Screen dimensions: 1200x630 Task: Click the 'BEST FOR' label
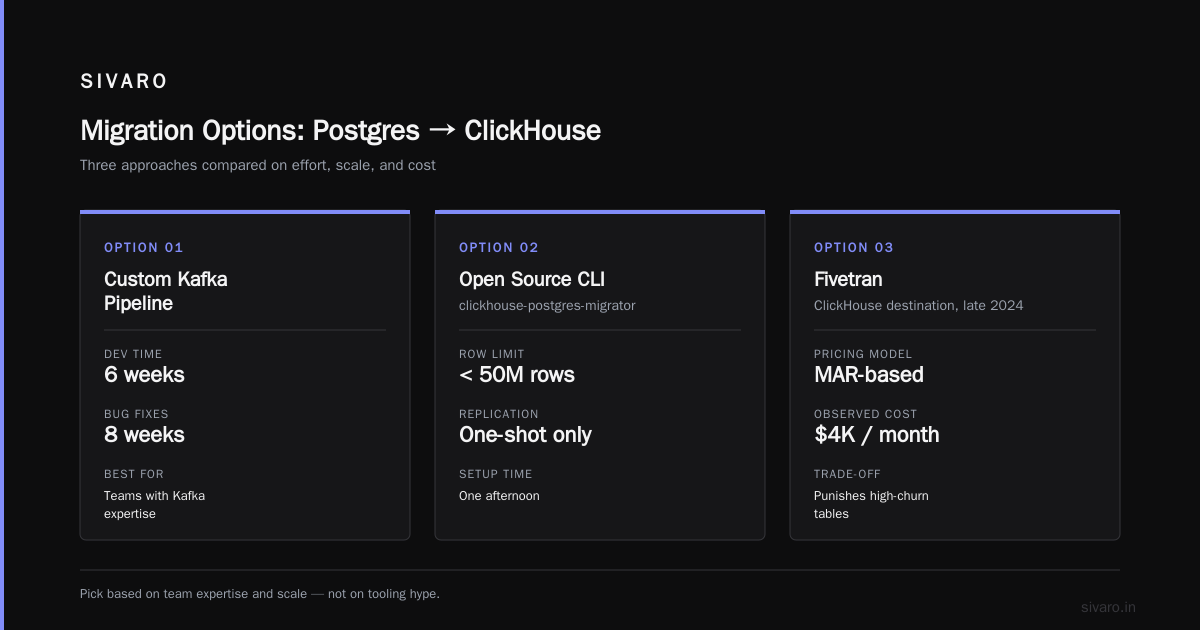coord(134,474)
